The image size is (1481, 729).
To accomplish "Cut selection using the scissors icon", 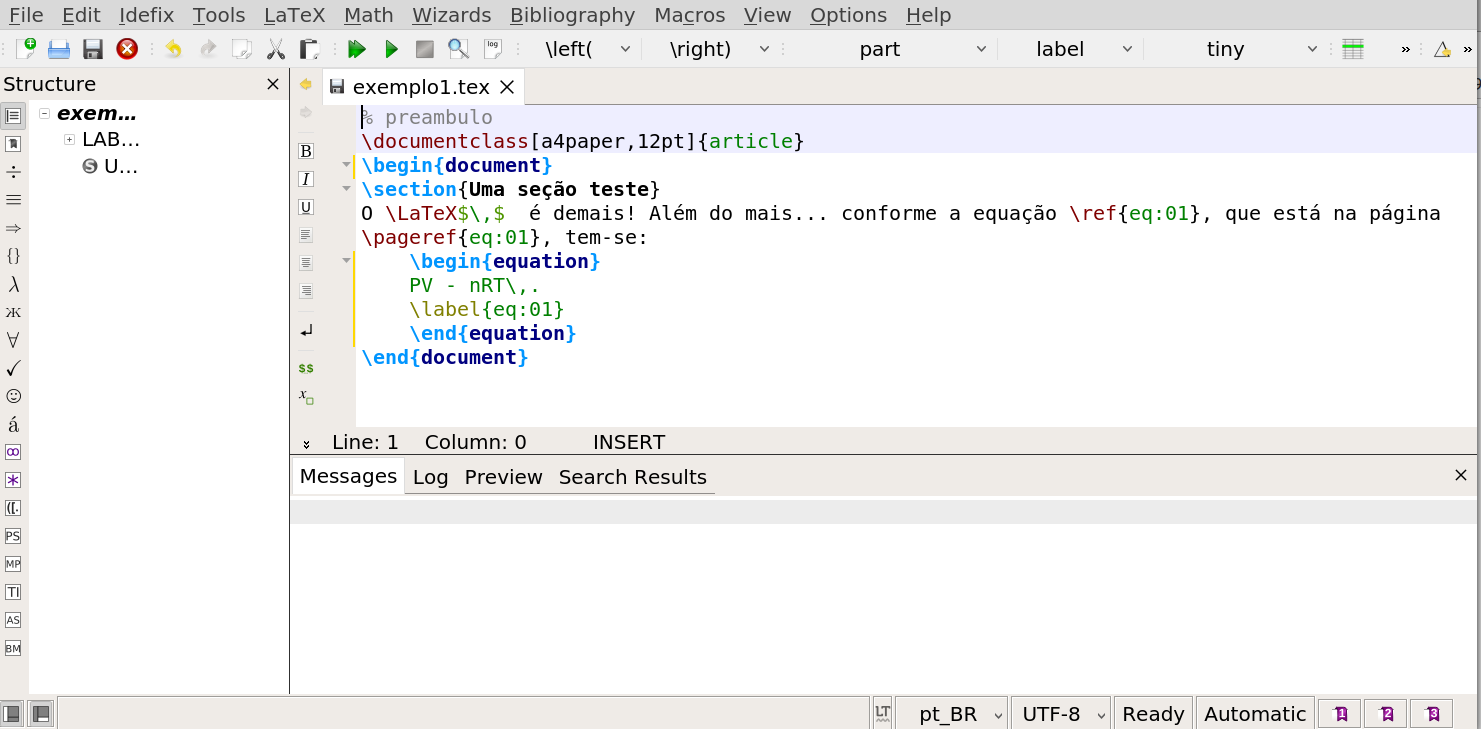I will tap(276, 48).
